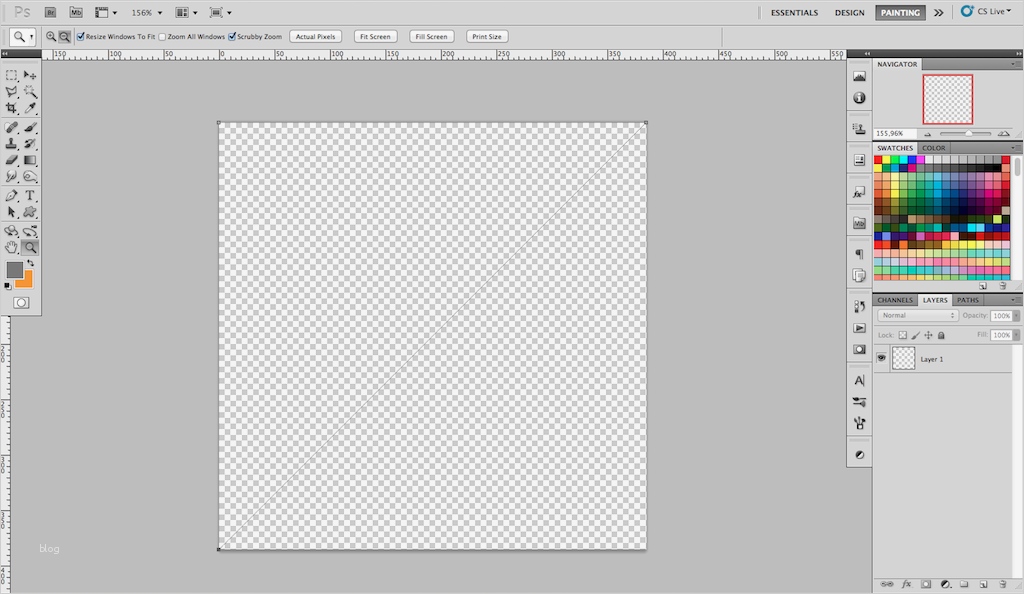Disable Scrubby Zoom checkbox
The image size is (1024, 594).
pos(232,37)
